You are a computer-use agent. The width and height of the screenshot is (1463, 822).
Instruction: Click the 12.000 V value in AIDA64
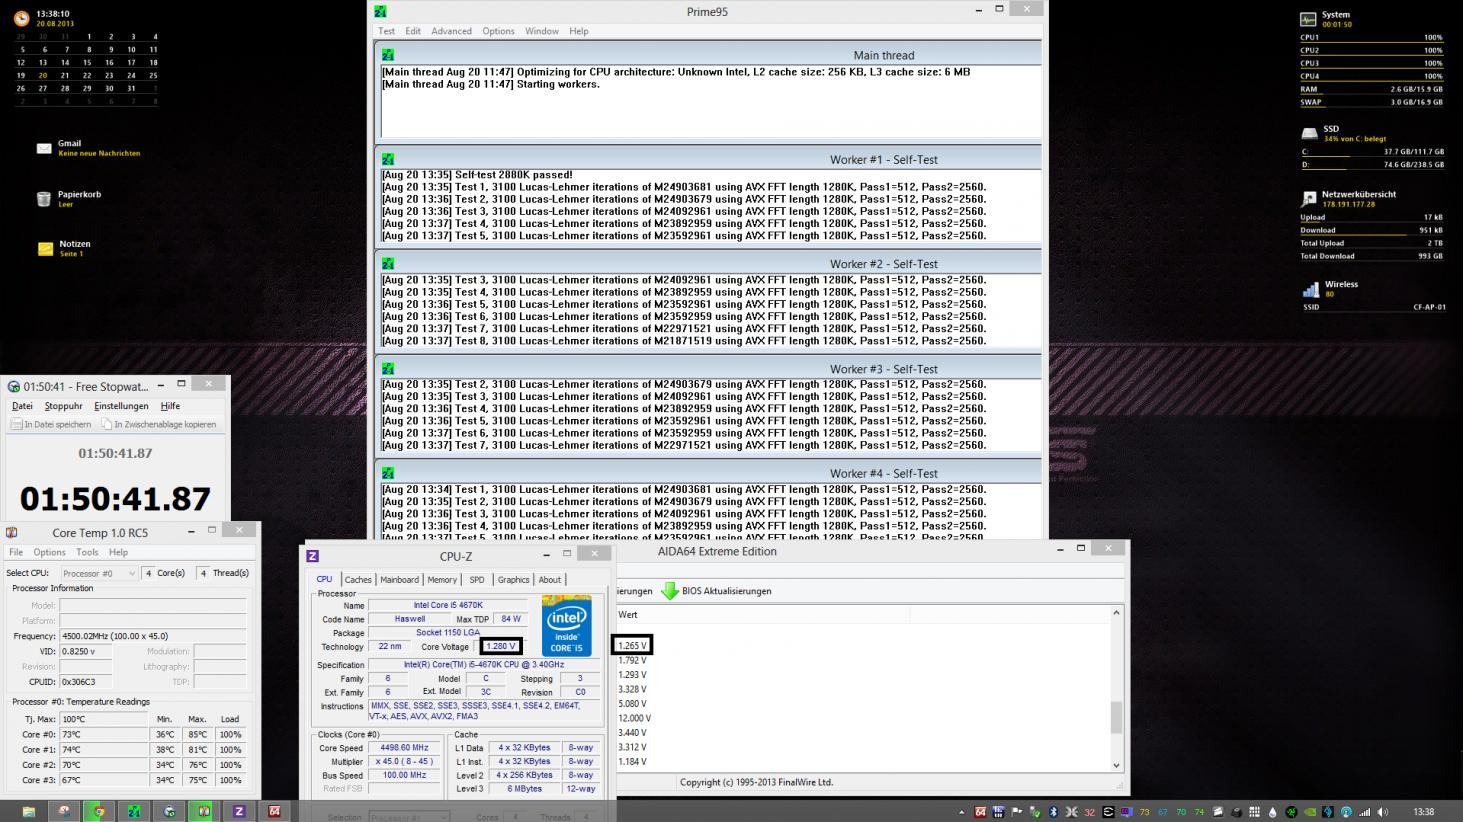[634, 718]
